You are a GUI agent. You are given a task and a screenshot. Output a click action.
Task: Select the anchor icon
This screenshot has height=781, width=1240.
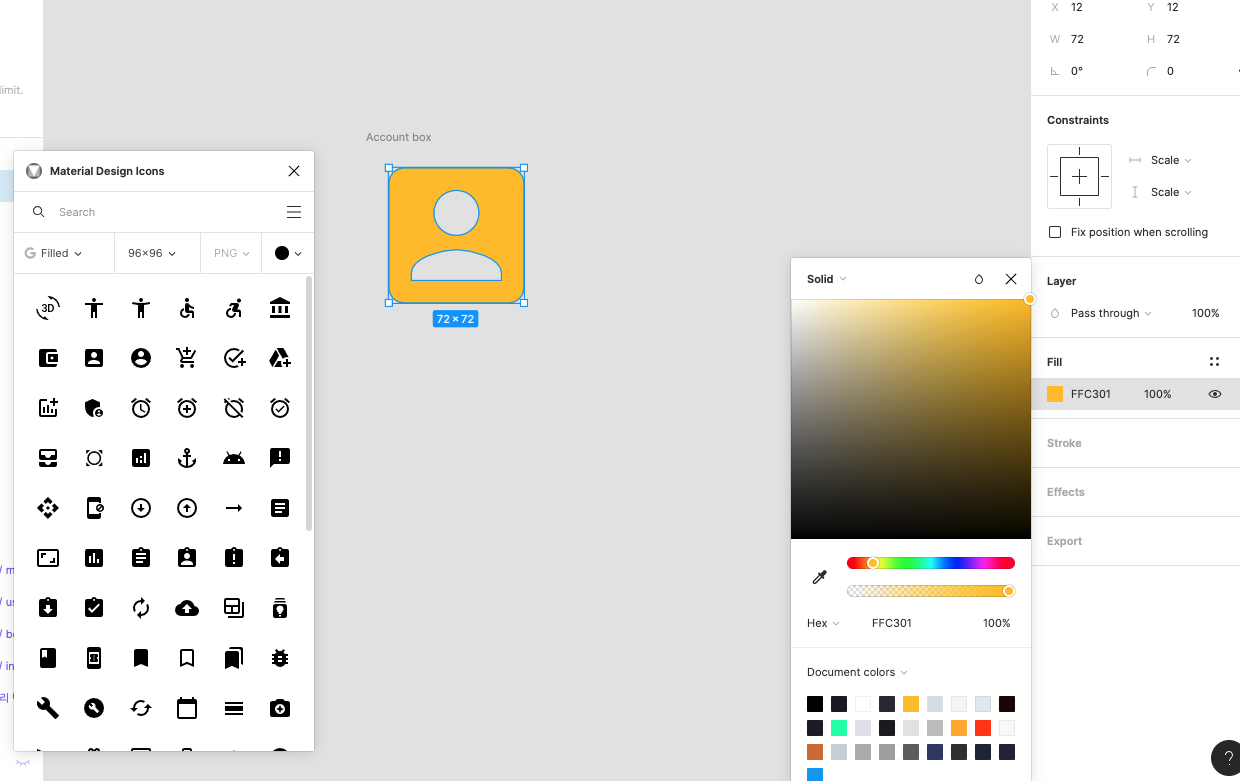point(187,458)
